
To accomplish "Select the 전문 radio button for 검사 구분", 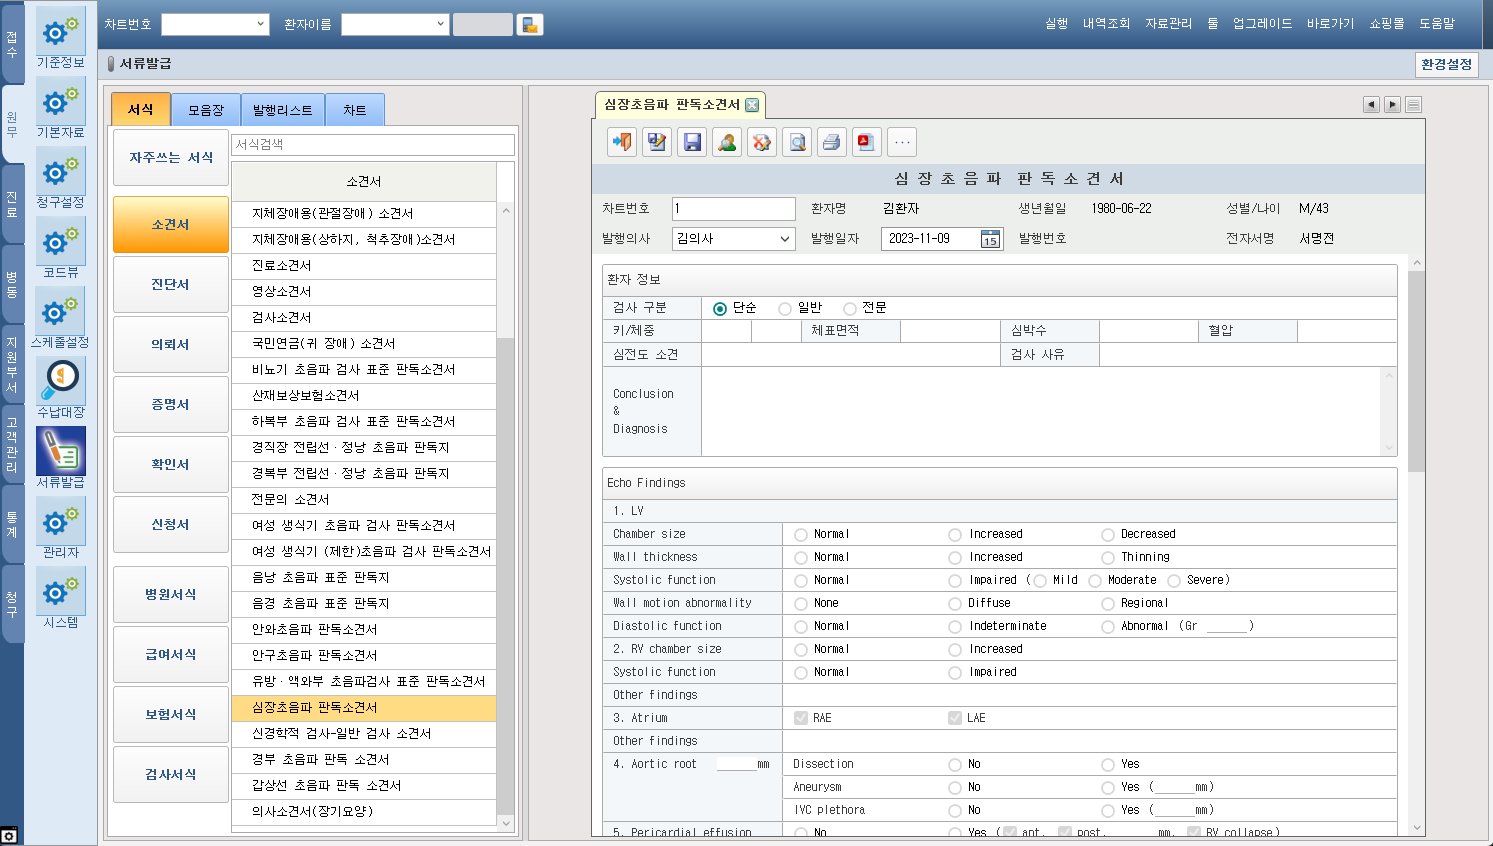I will pyautogui.click(x=850, y=309).
